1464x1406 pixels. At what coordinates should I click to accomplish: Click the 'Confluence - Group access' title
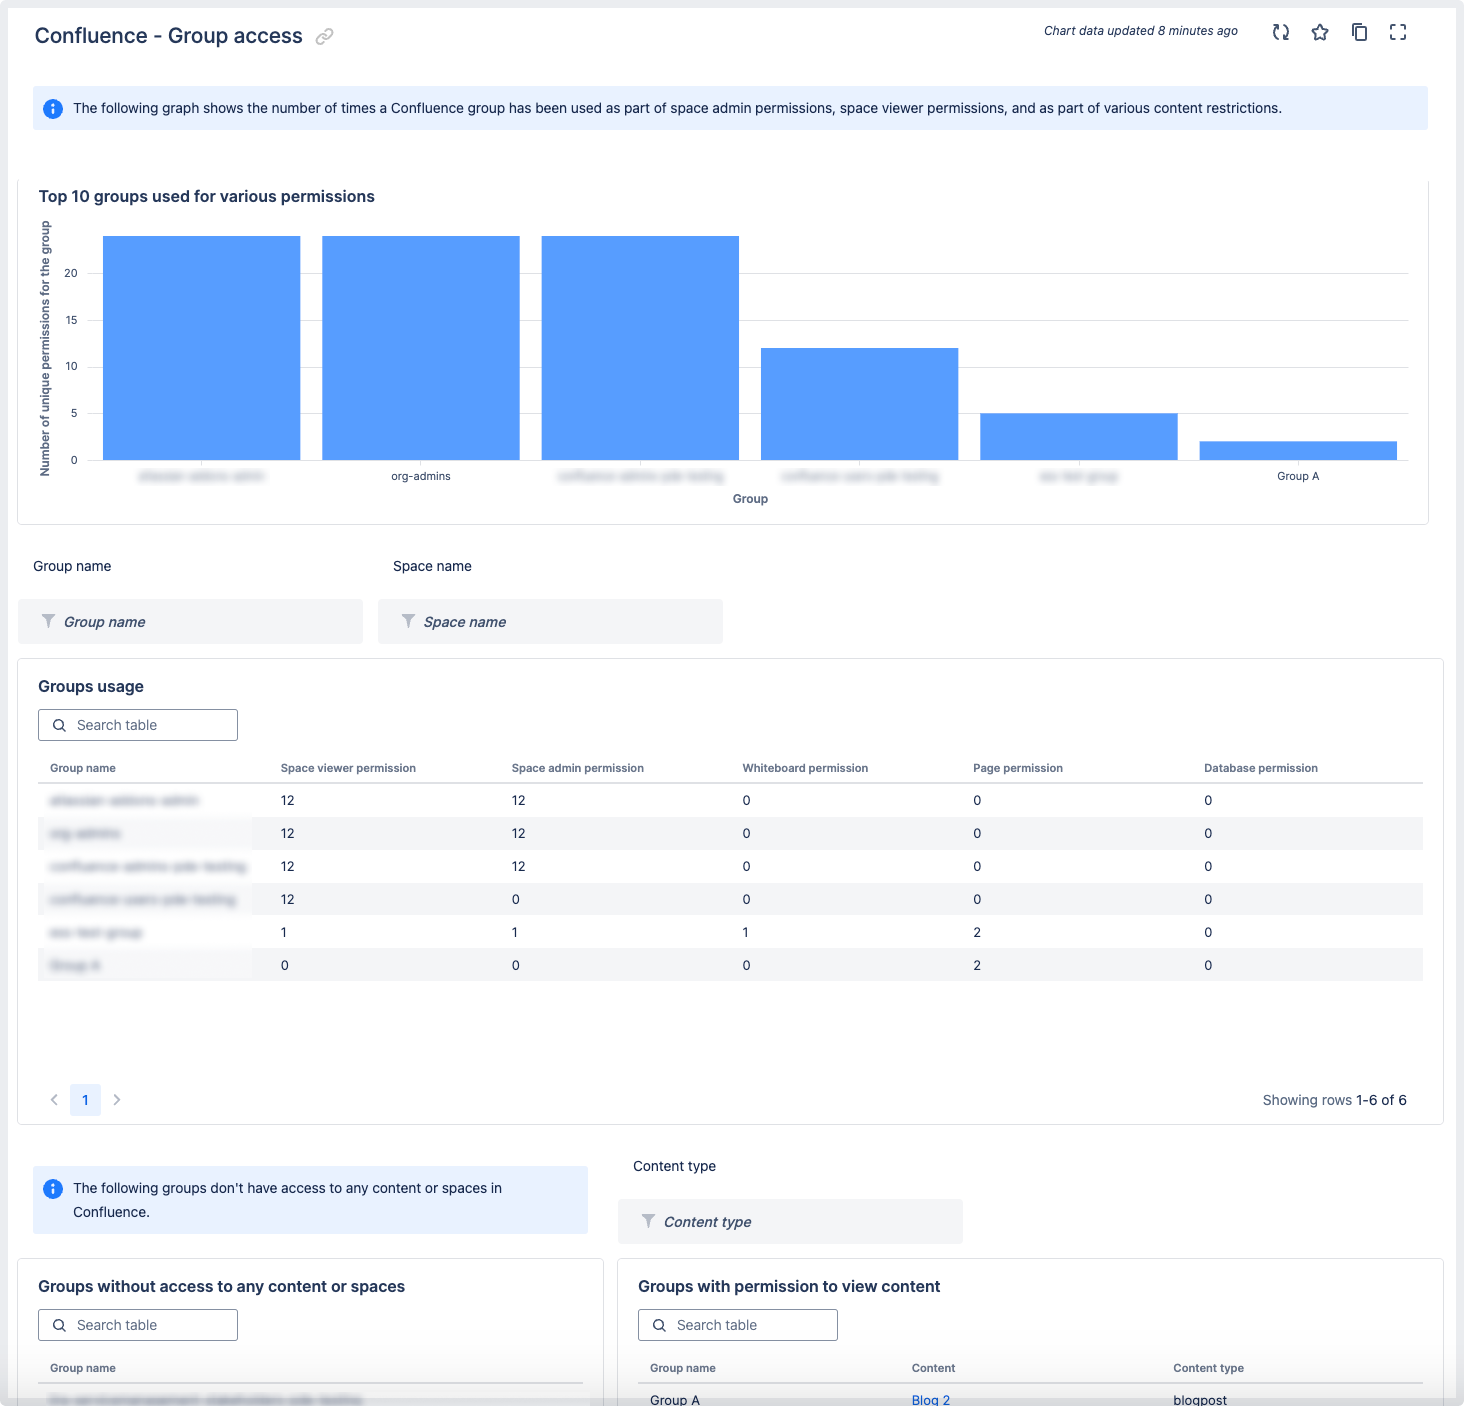pos(169,36)
